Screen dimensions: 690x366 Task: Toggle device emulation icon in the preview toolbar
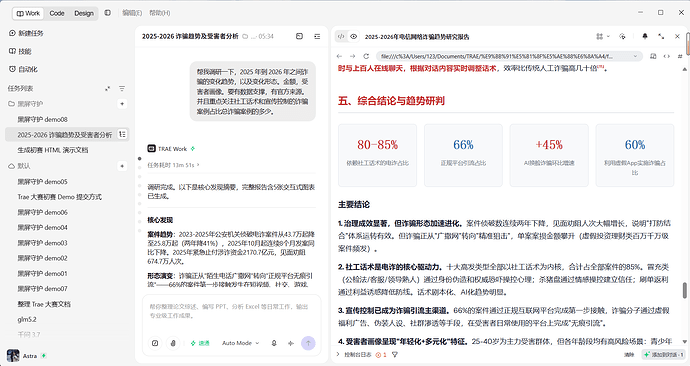click(x=653, y=56)
